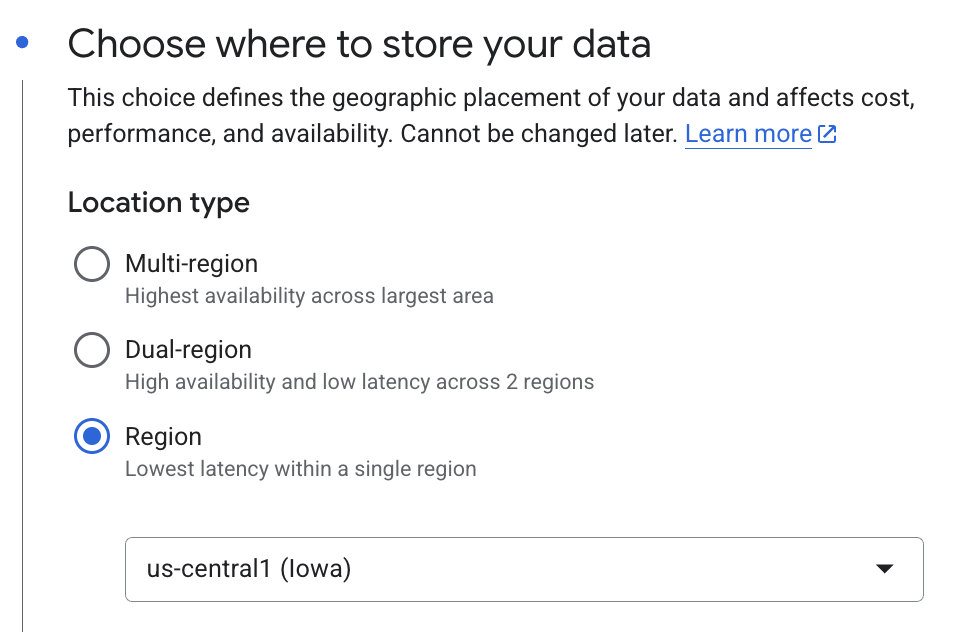980x632 pixels.
Task: Click the "Choose where to store your data" heading
Action: 359,44
